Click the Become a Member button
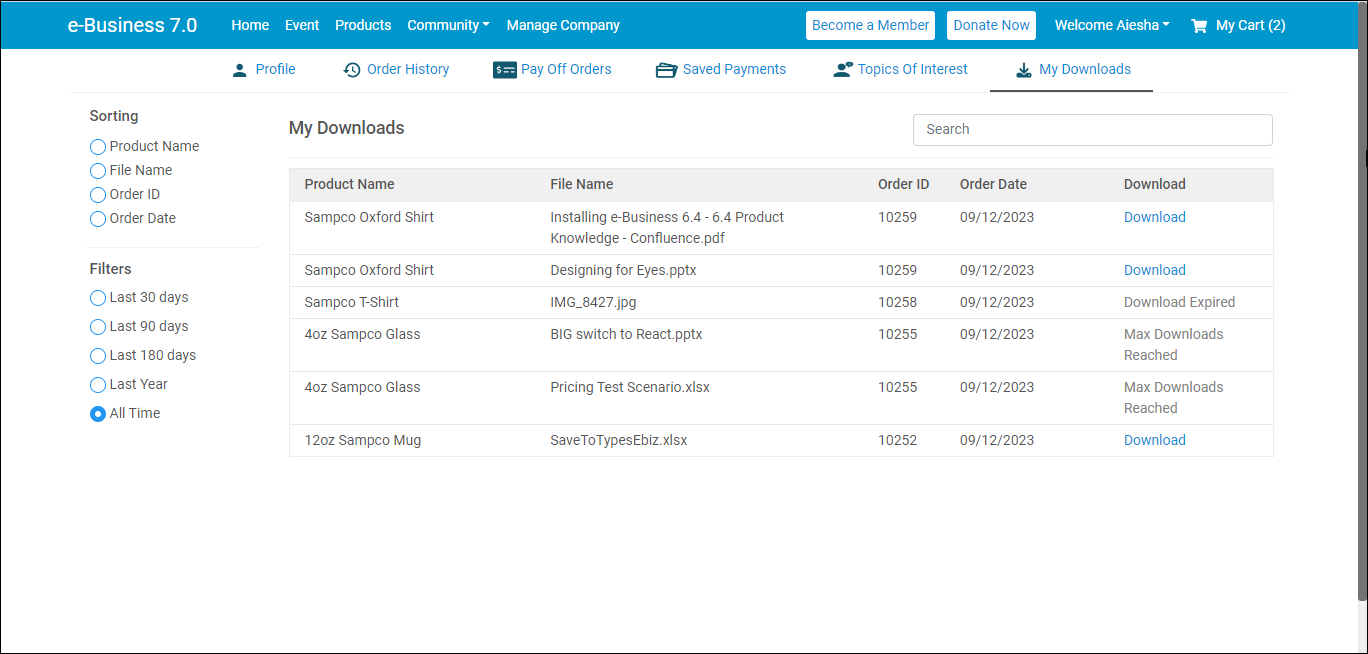The image size is (1368, 654). point(870,25)
